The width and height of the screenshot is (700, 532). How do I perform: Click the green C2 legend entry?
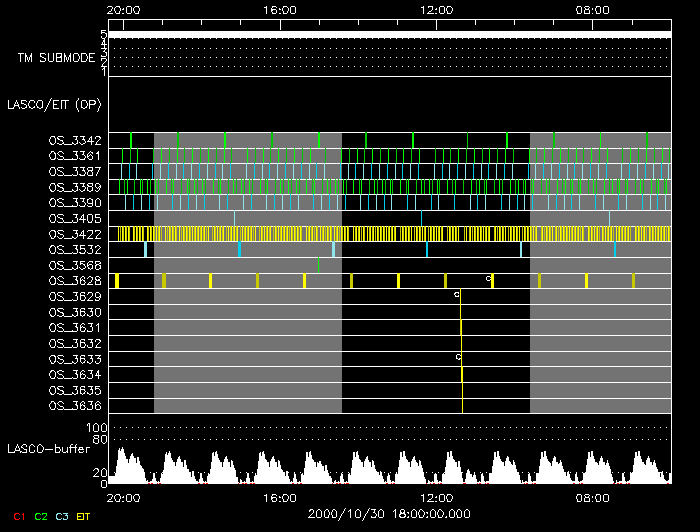tap(40, 515)
